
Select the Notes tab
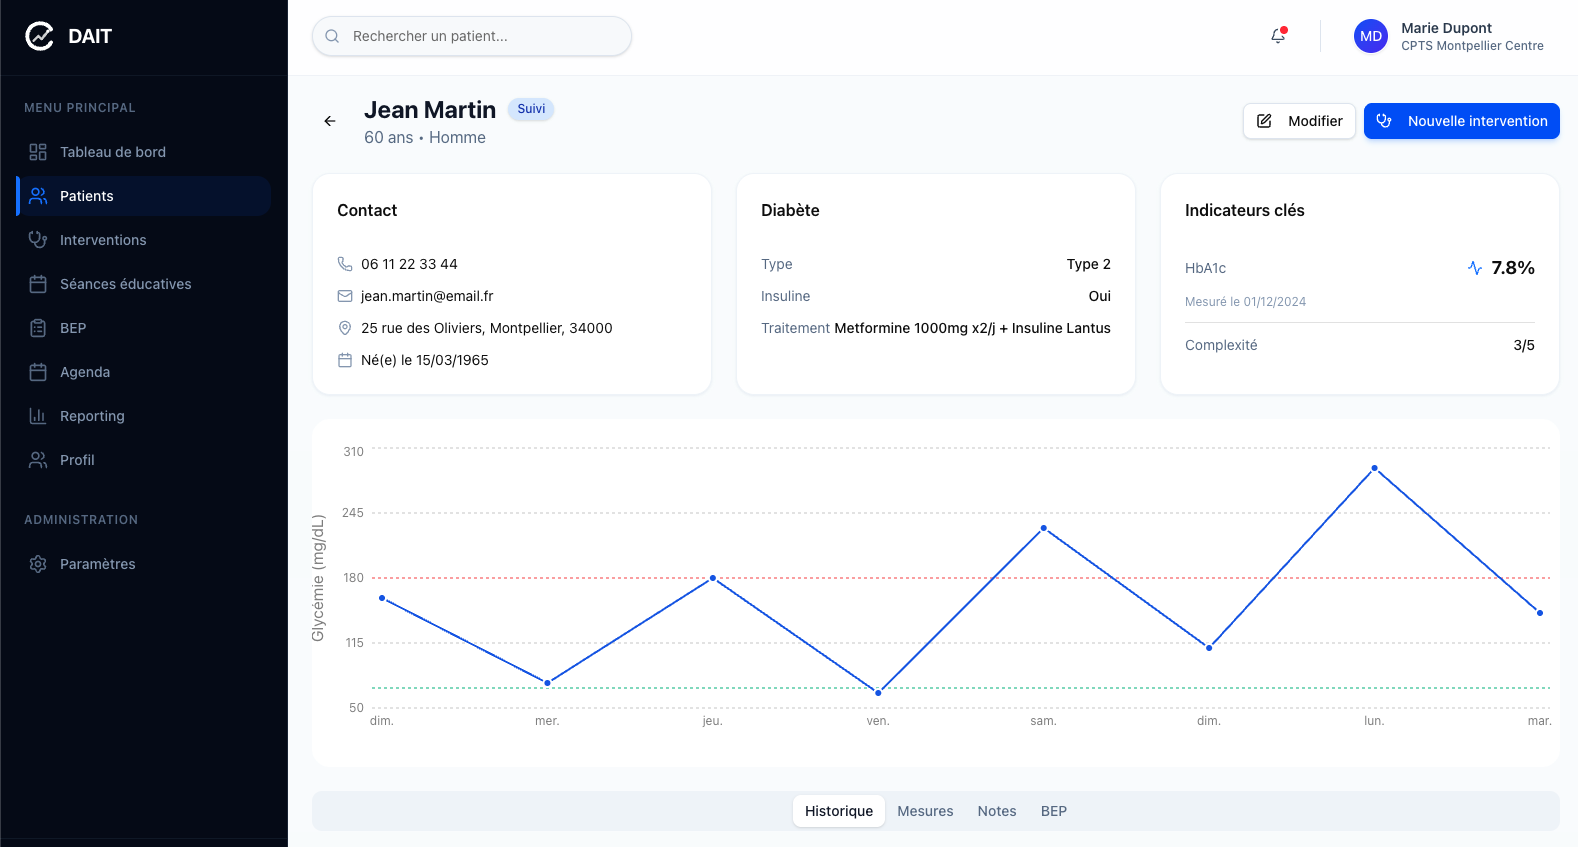(996, 811)
